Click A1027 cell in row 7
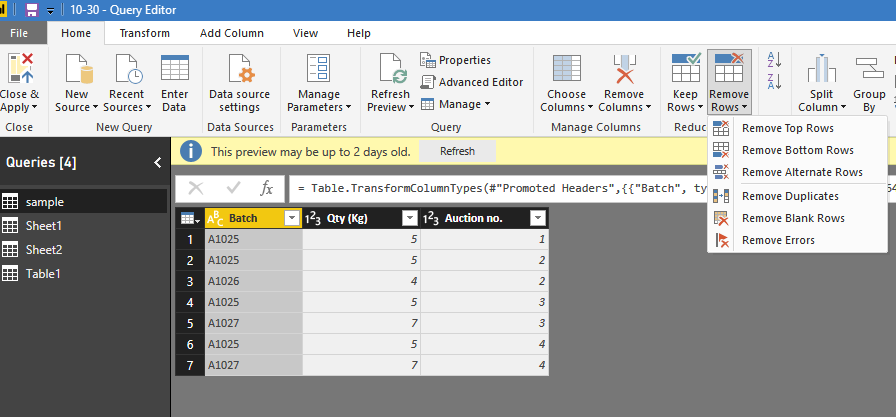The width and height of the screenshot is (896, 417). tap(253, 364)
